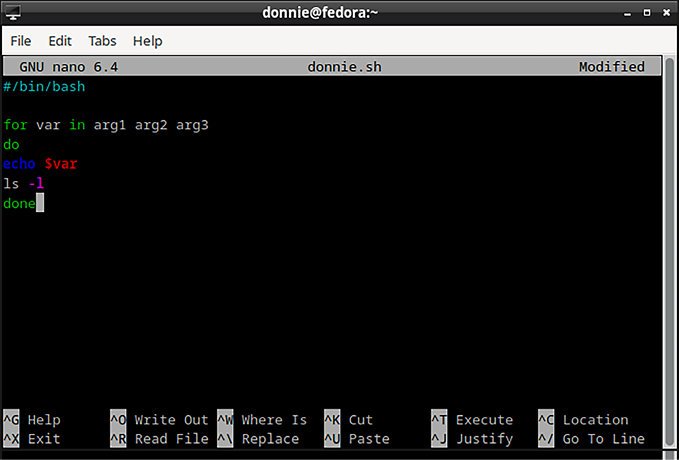The width and height of the screenshot is (679, 460).
Task: Close the donnie@fedora terminal window
Action: pyautogui.click(x=666, y=13)
